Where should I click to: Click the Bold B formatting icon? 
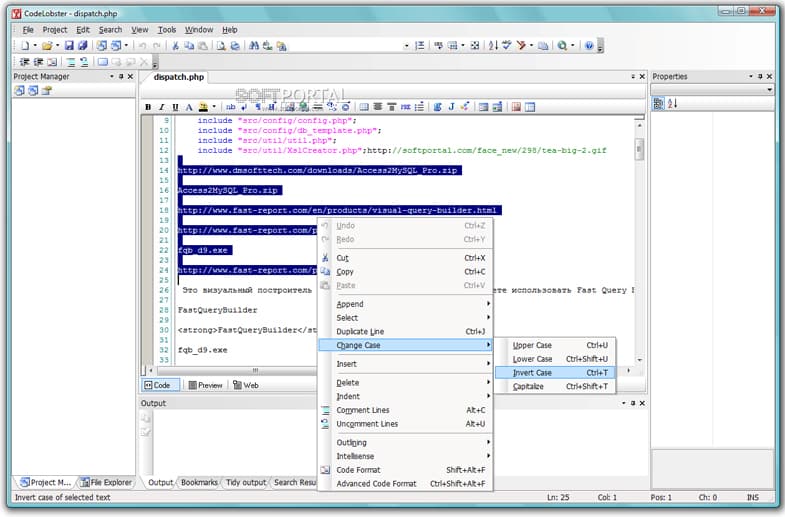click(148, 107)
